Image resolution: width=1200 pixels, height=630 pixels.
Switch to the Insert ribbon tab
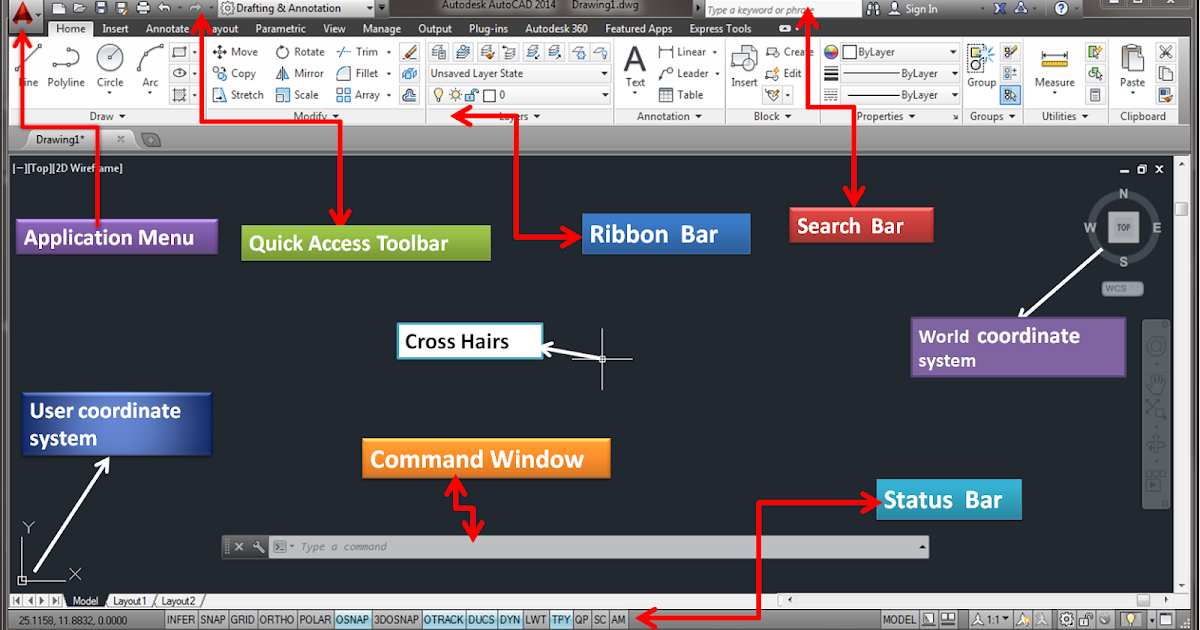pos(115,29)
